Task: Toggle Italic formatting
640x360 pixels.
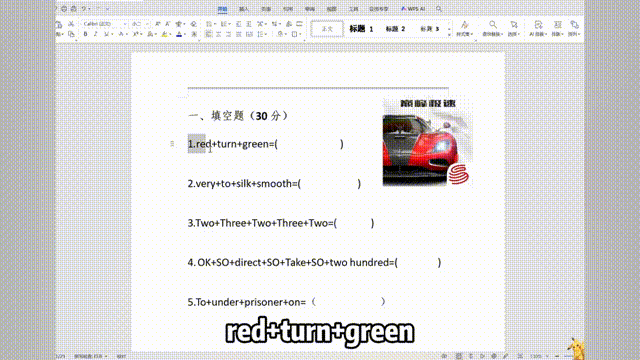Action: click(96, 34)
